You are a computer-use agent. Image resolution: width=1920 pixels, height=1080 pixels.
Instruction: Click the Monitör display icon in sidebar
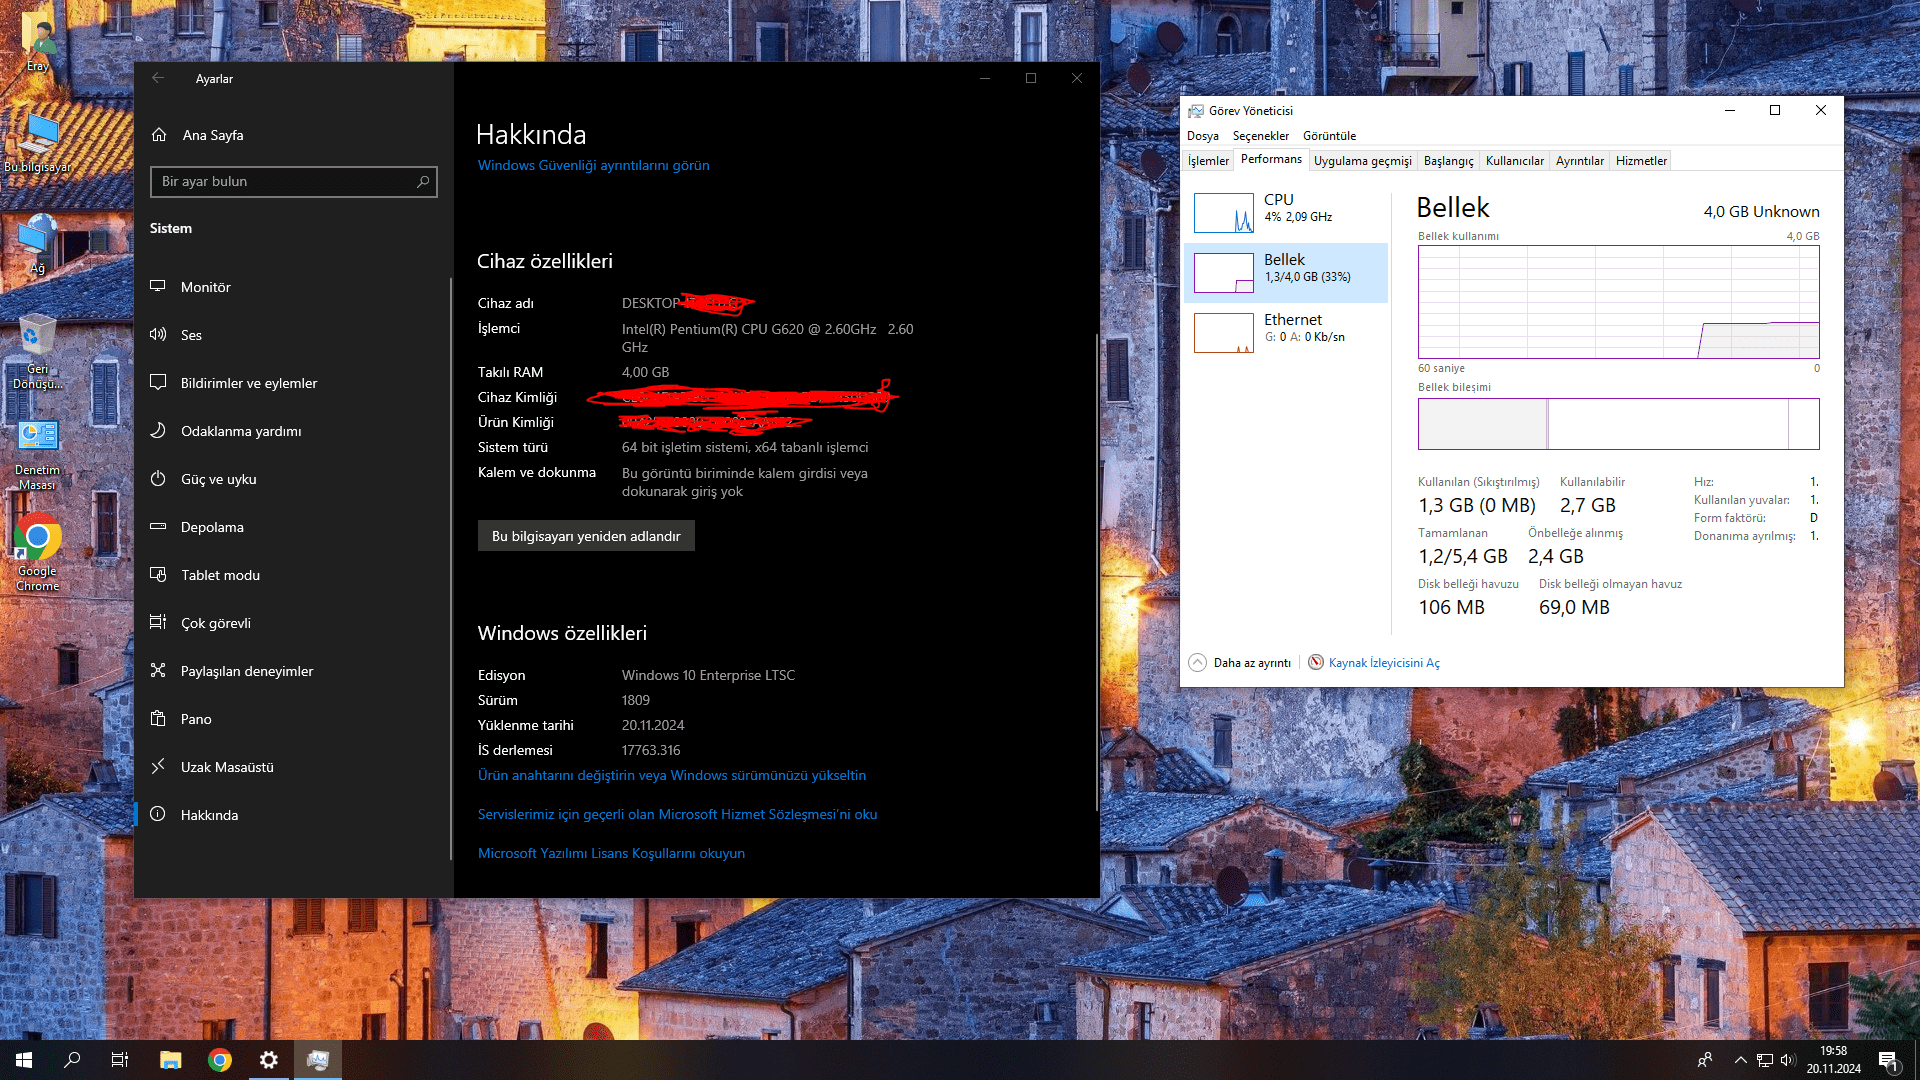coord(158,287)
